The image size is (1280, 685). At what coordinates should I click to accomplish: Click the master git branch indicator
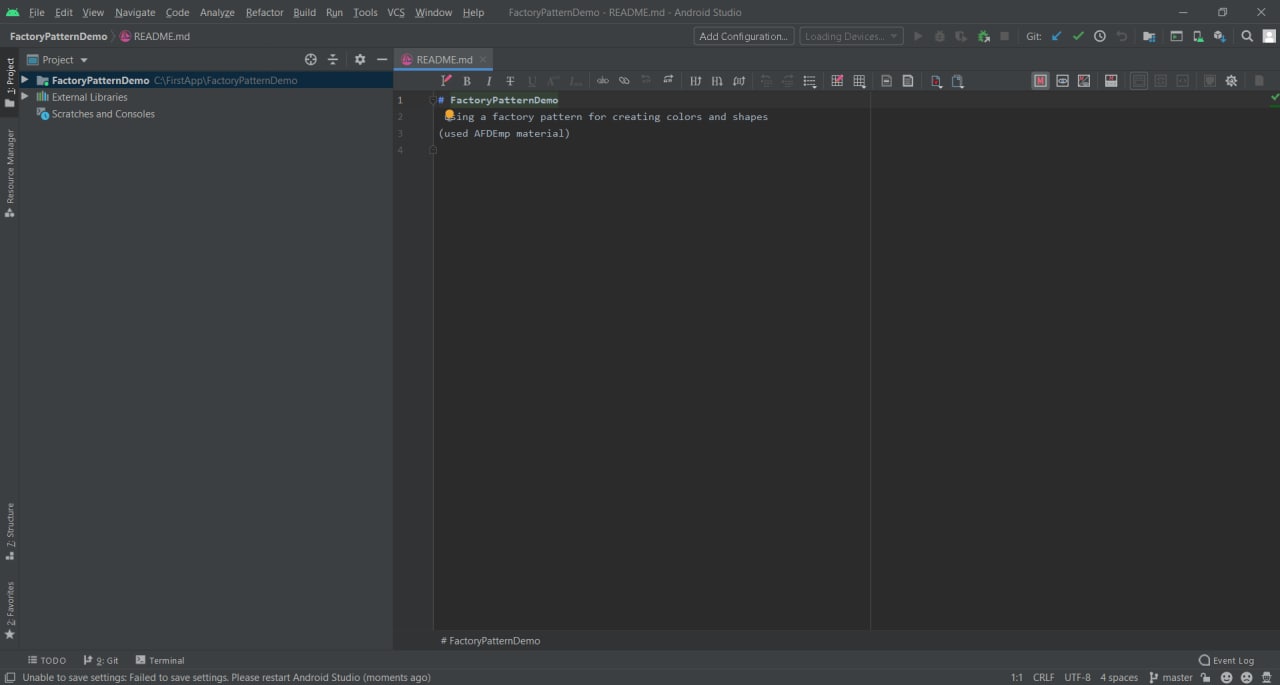click(1171, 677)
